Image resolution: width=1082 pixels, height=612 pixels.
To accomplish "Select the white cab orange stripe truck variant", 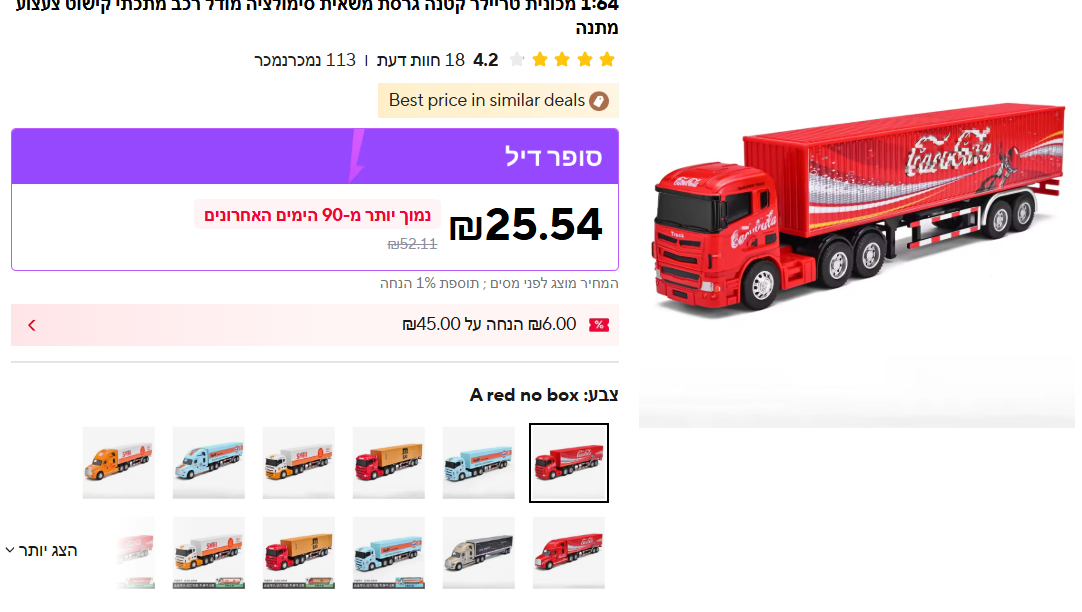I will pyautogui.click(x=299, y=462).
